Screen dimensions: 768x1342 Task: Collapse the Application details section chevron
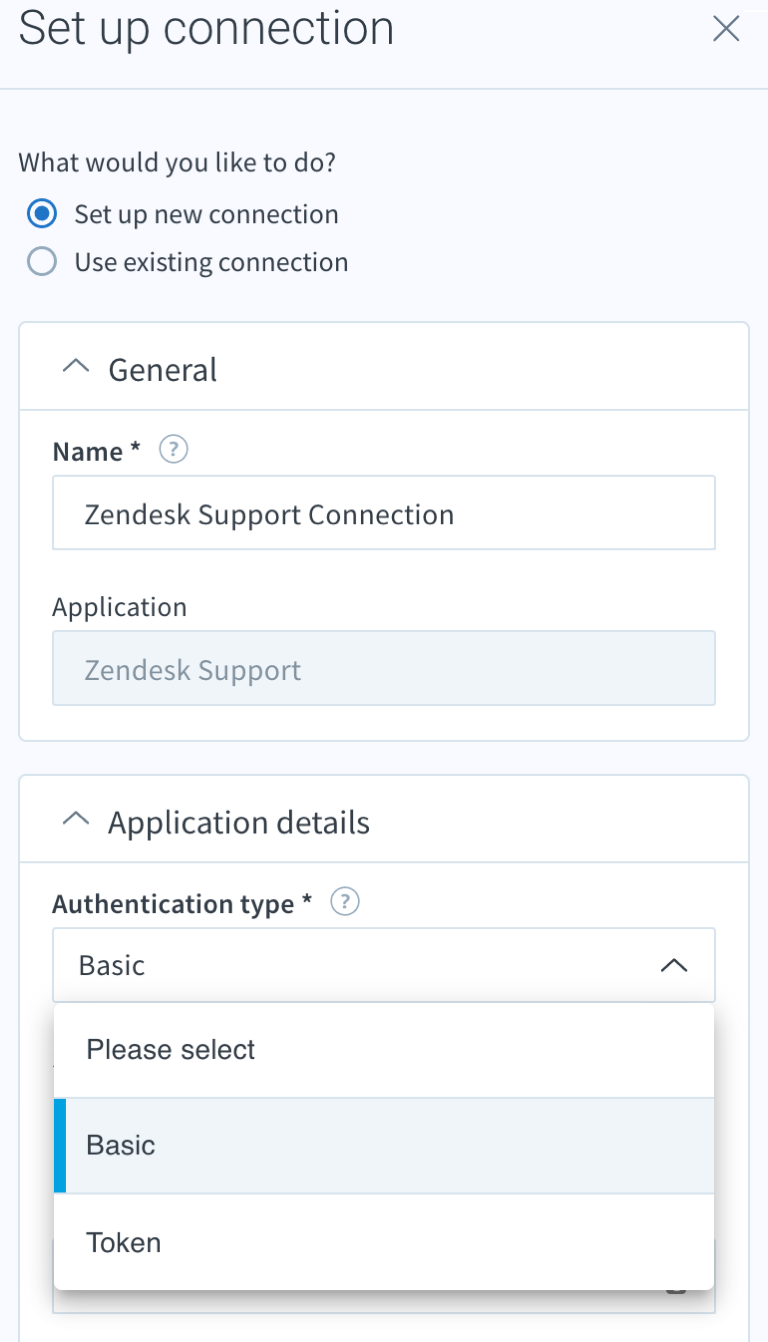[x=76, y=821]
